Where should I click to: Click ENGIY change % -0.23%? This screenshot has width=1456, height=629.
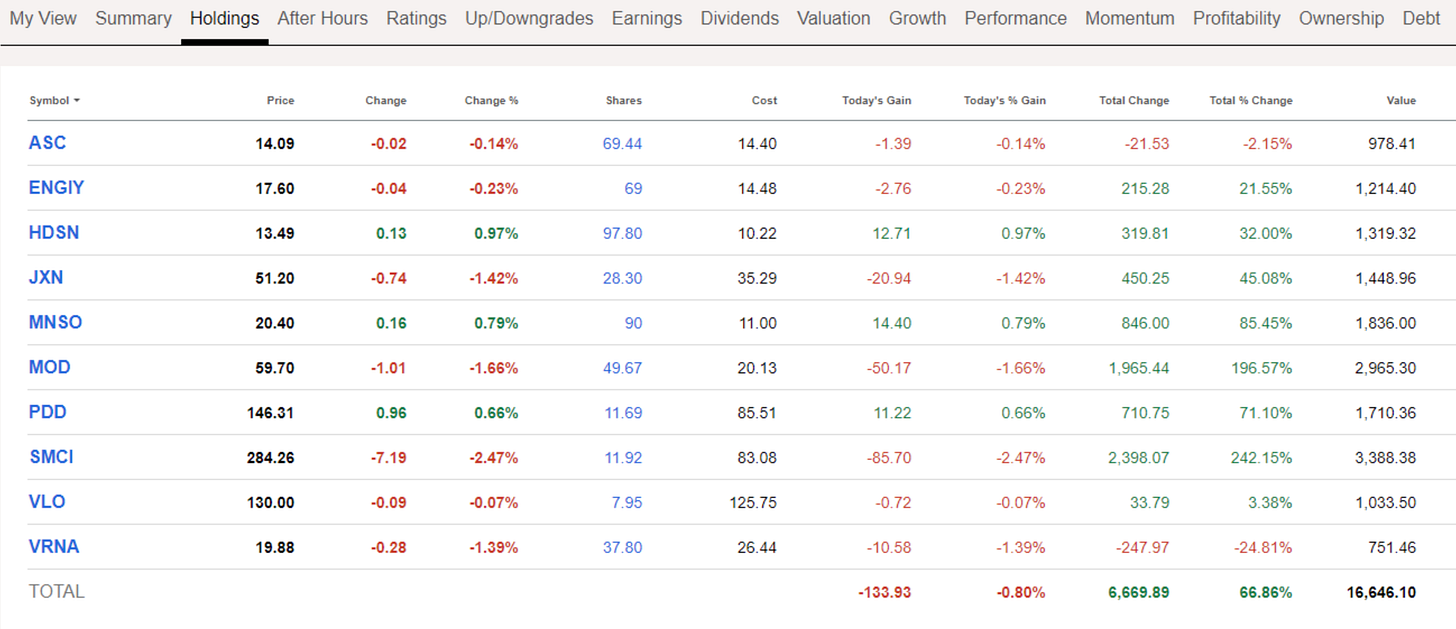(x=494, y=189)
